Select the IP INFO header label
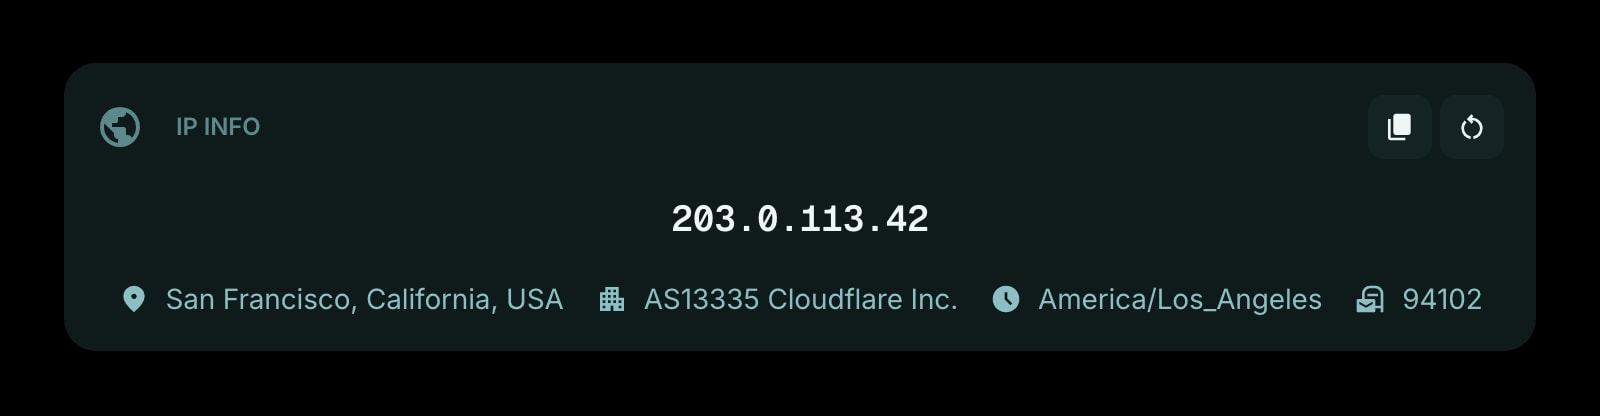The width and height of the screenshot is (1600, 416). click(x=218, y=127)
